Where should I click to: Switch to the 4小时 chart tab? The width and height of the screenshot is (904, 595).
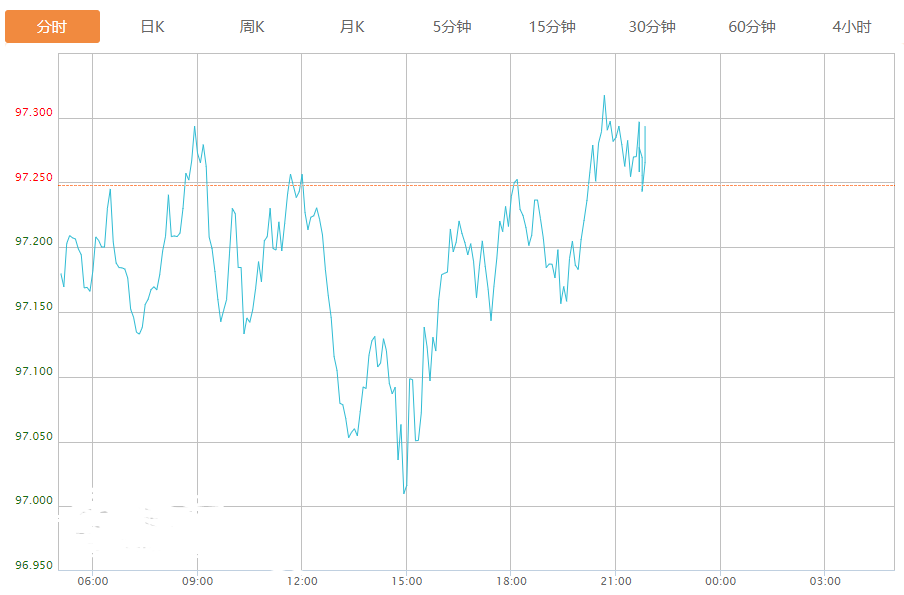tap(851, 27)
